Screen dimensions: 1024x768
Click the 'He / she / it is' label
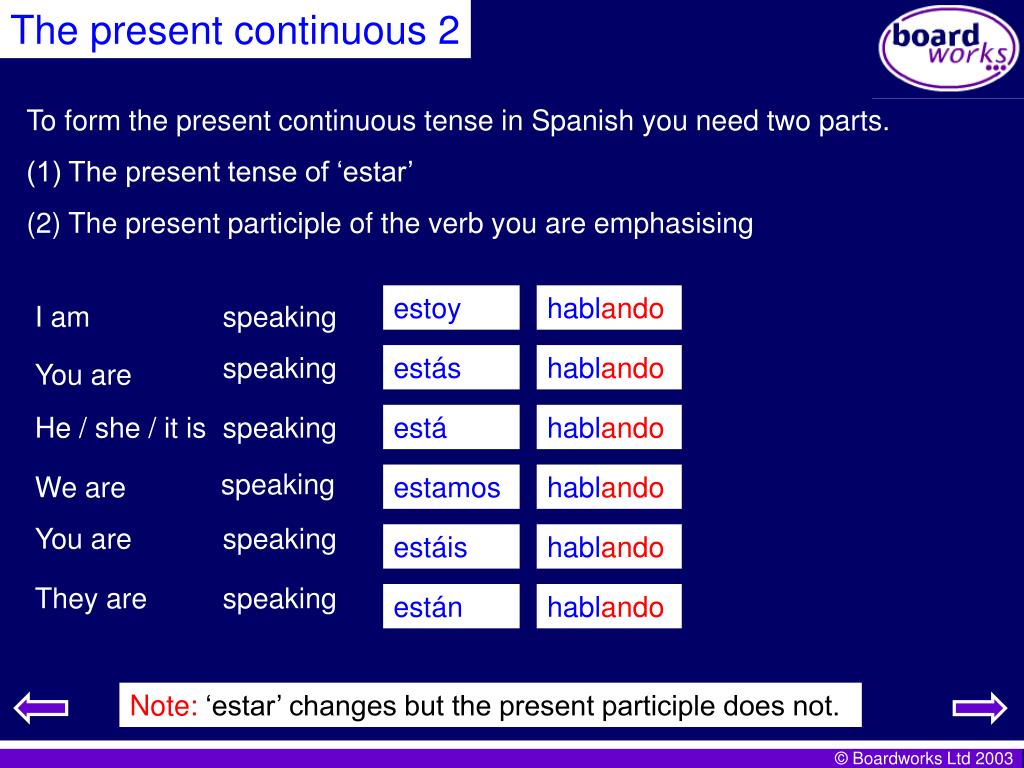point(121,428)
